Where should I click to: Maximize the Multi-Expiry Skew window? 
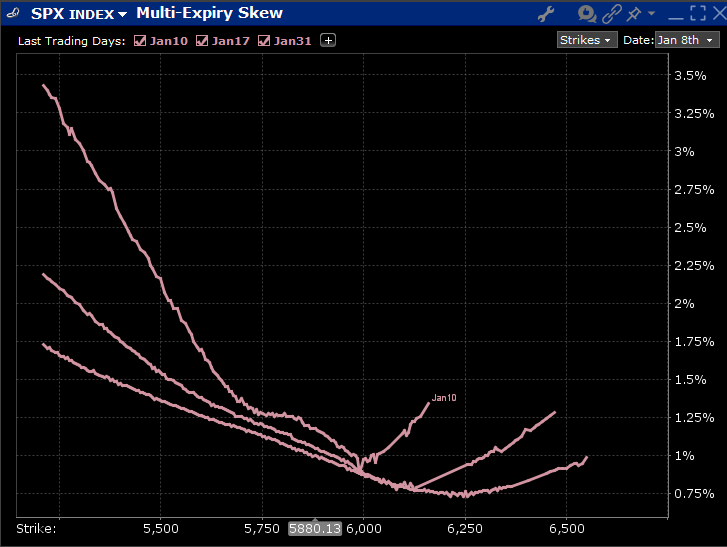click(698, 13)
